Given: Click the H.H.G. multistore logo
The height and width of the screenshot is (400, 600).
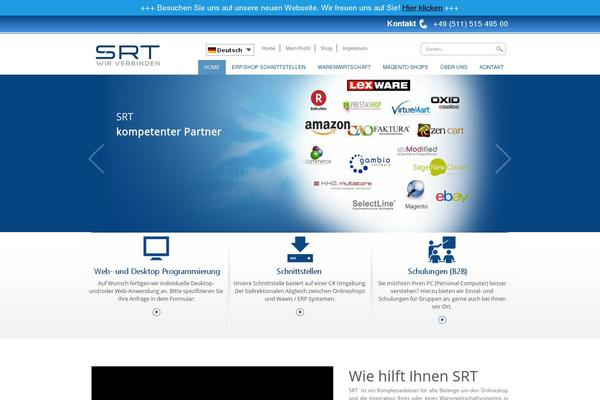Looking at the screenshot, I should (342, 185).
